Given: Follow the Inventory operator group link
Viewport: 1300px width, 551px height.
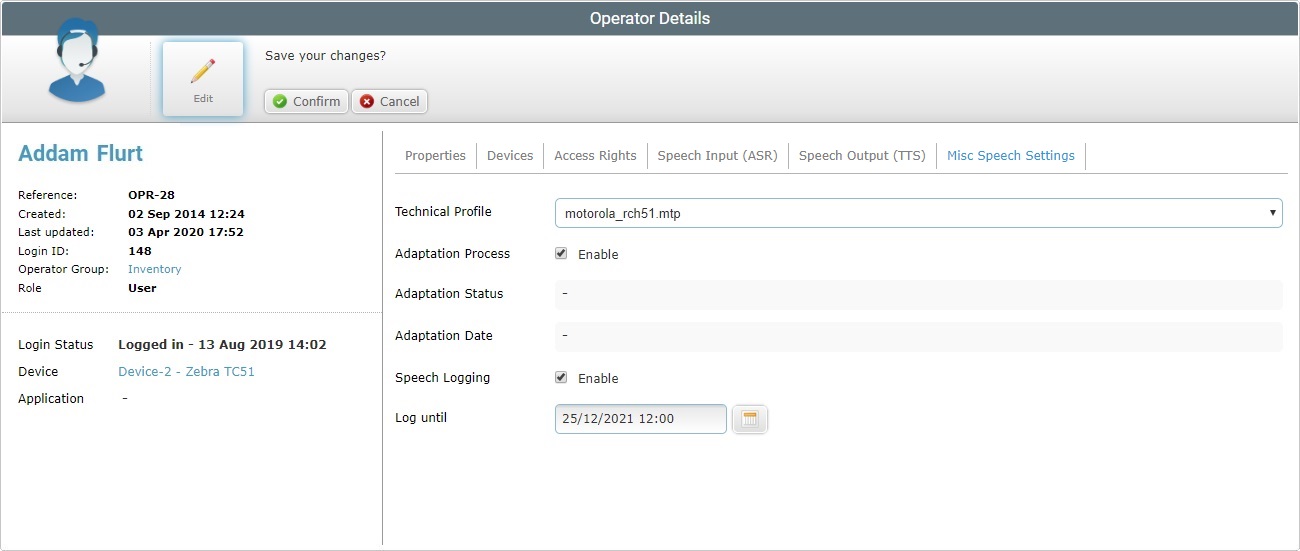Looking at the screenshot, I should tap(155, 270).
